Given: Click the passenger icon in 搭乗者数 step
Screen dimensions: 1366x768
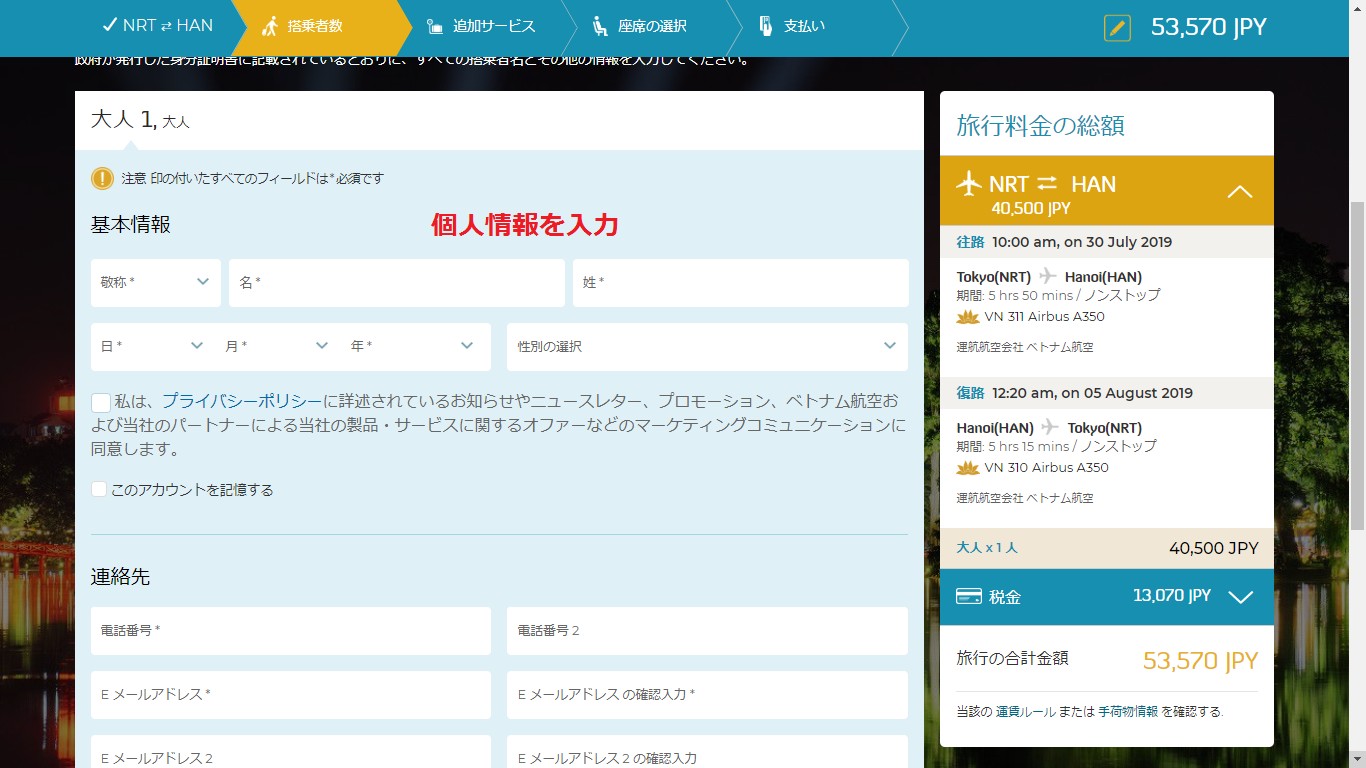Looking at the screenshot, I should pos(269,27).
